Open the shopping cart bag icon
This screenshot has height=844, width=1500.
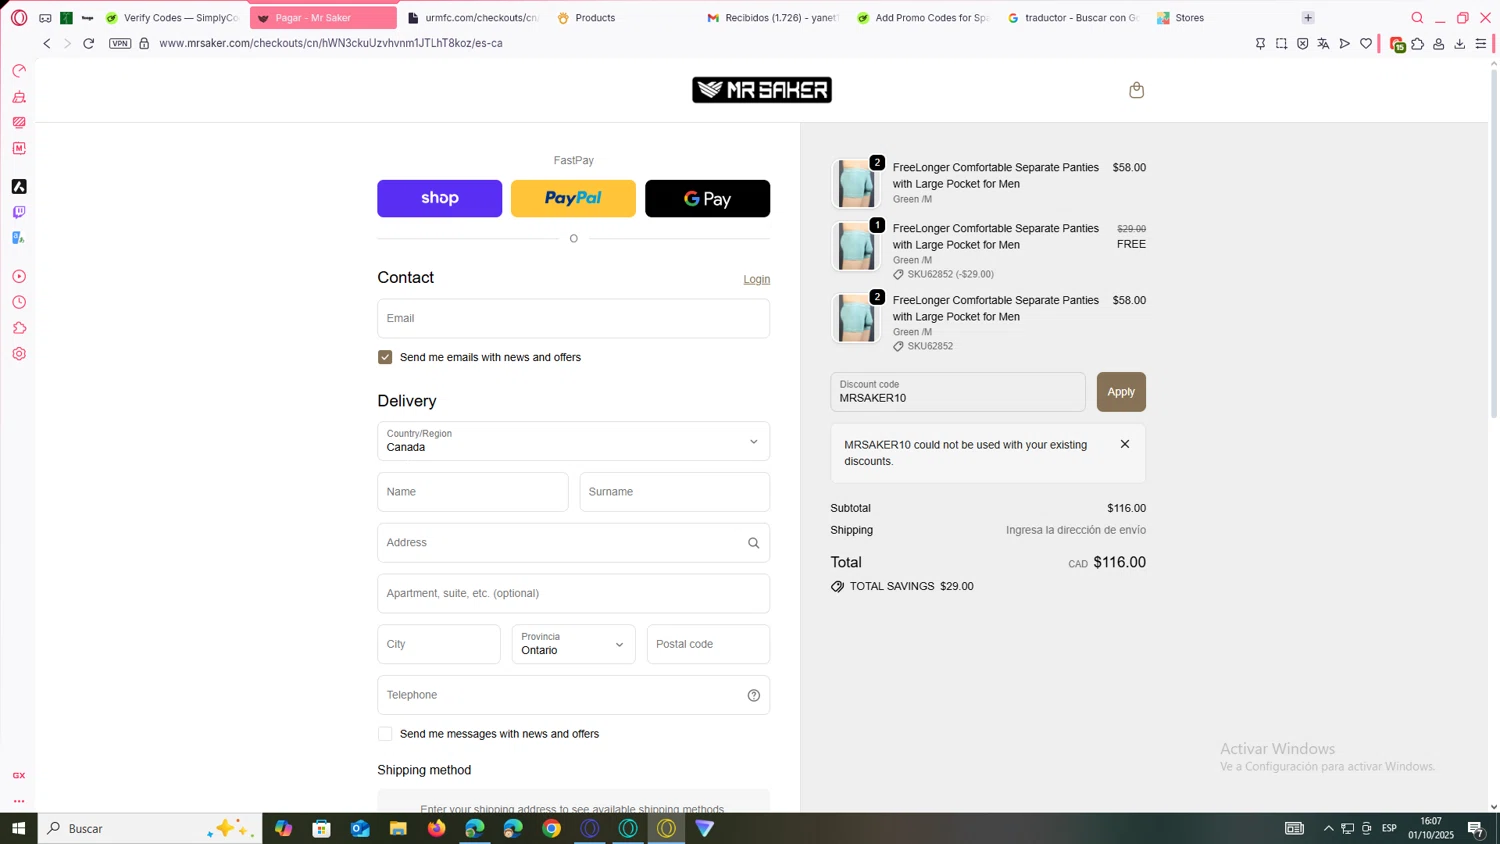pos(1136,90)
